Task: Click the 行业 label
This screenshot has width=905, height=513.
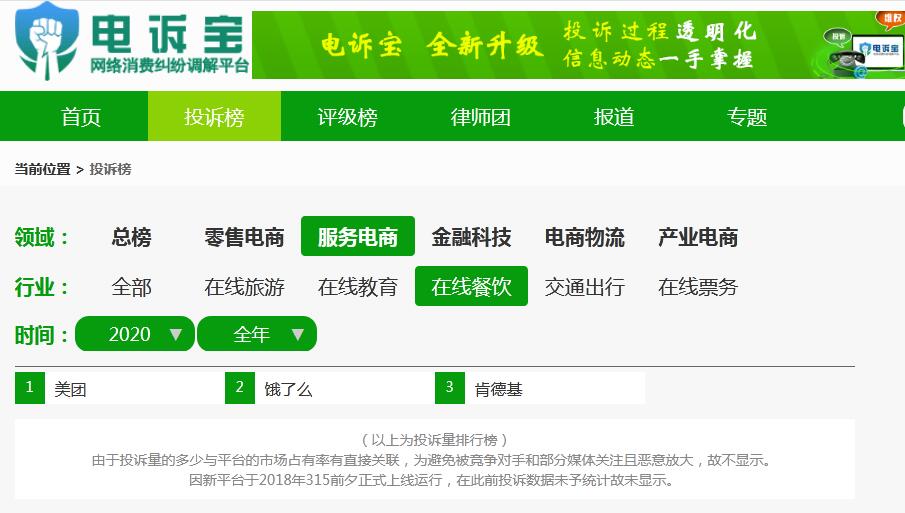Action: (42, 287)
